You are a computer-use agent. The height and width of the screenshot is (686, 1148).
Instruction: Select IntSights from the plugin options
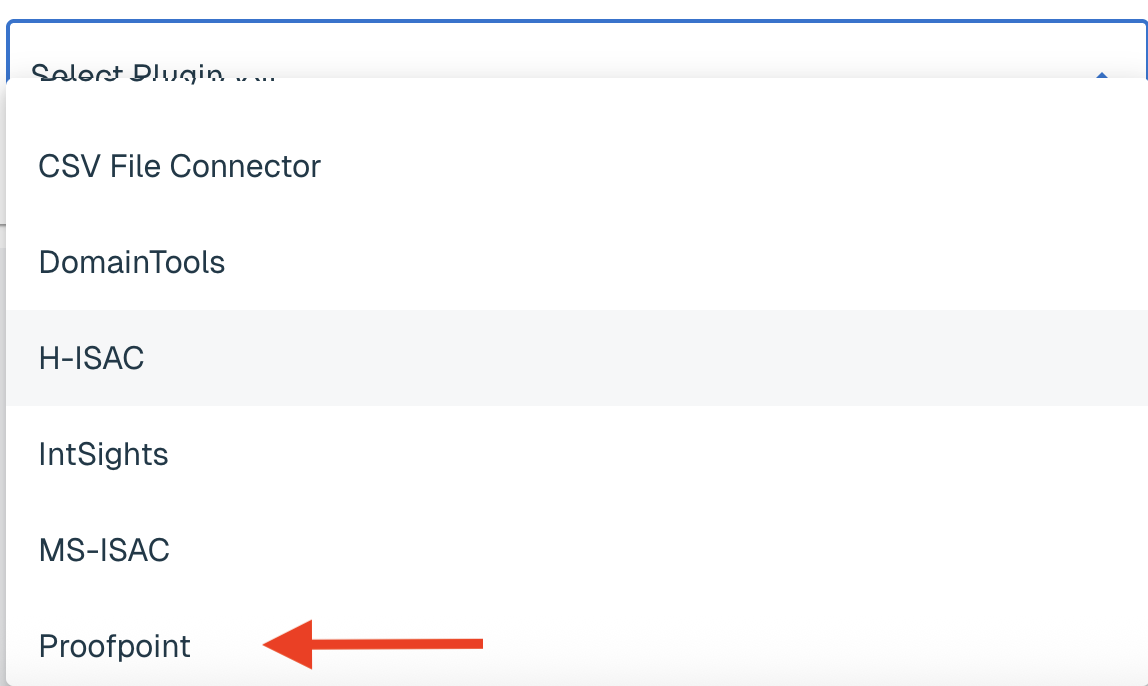tap(577, 454)
